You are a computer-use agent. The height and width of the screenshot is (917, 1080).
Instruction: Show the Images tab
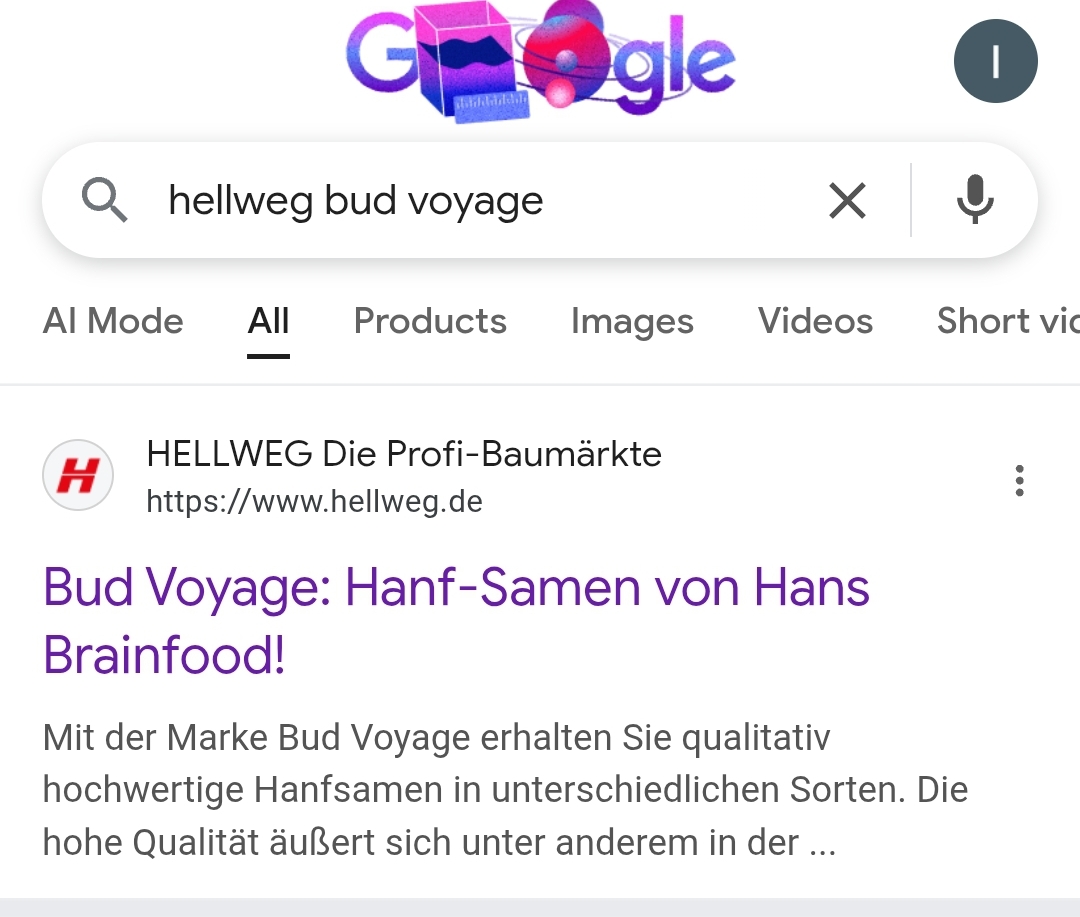[632, 321]
